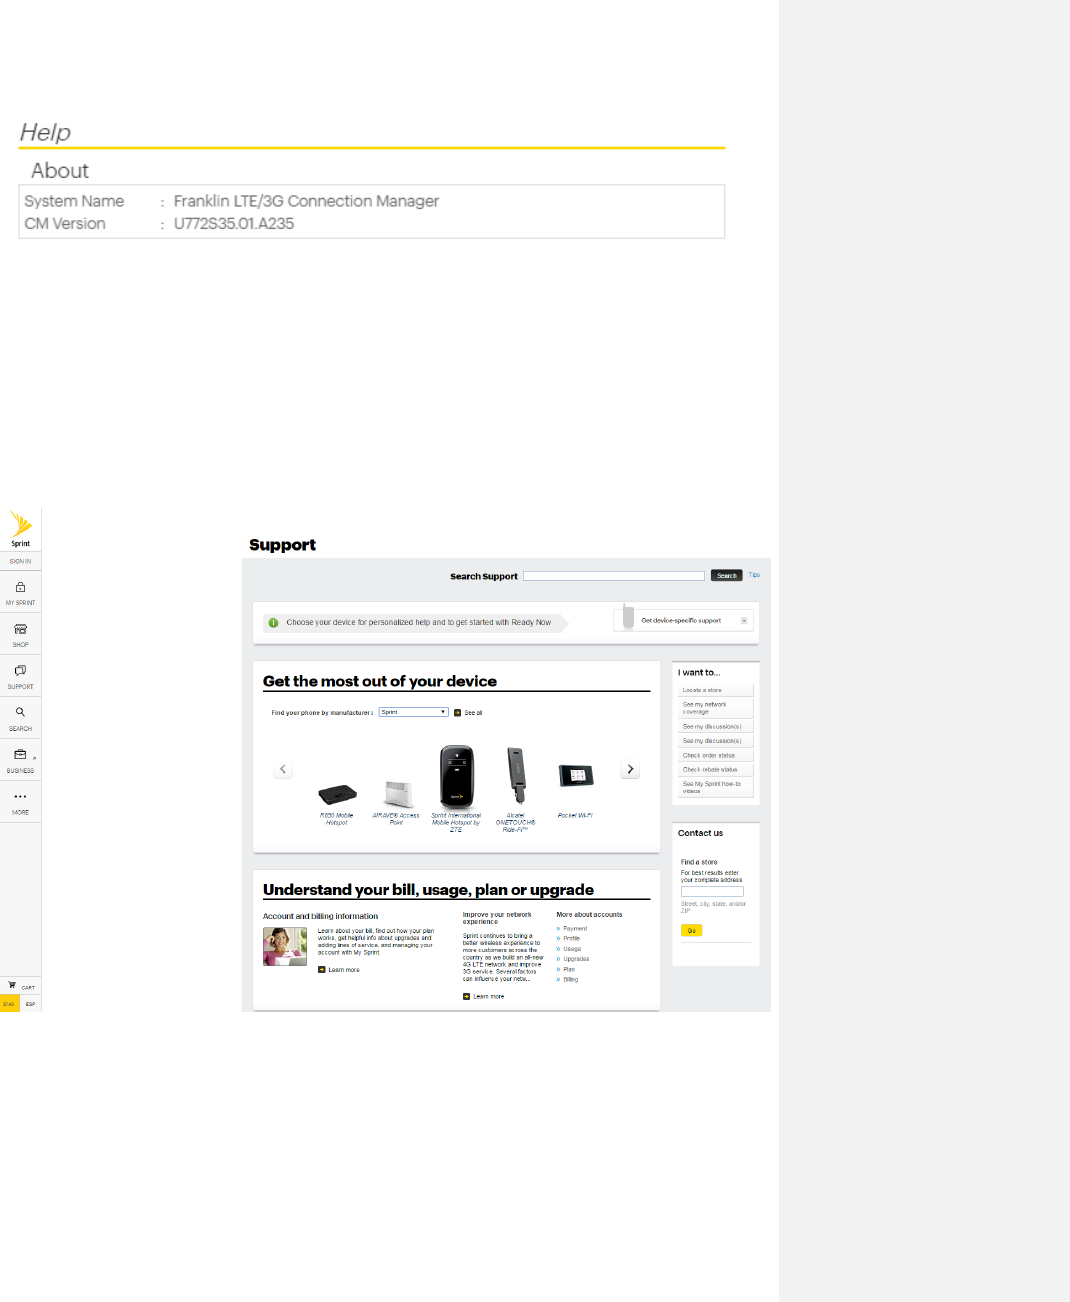
Task: Click the green info icon in banner
Action: [x=273, y=622]
